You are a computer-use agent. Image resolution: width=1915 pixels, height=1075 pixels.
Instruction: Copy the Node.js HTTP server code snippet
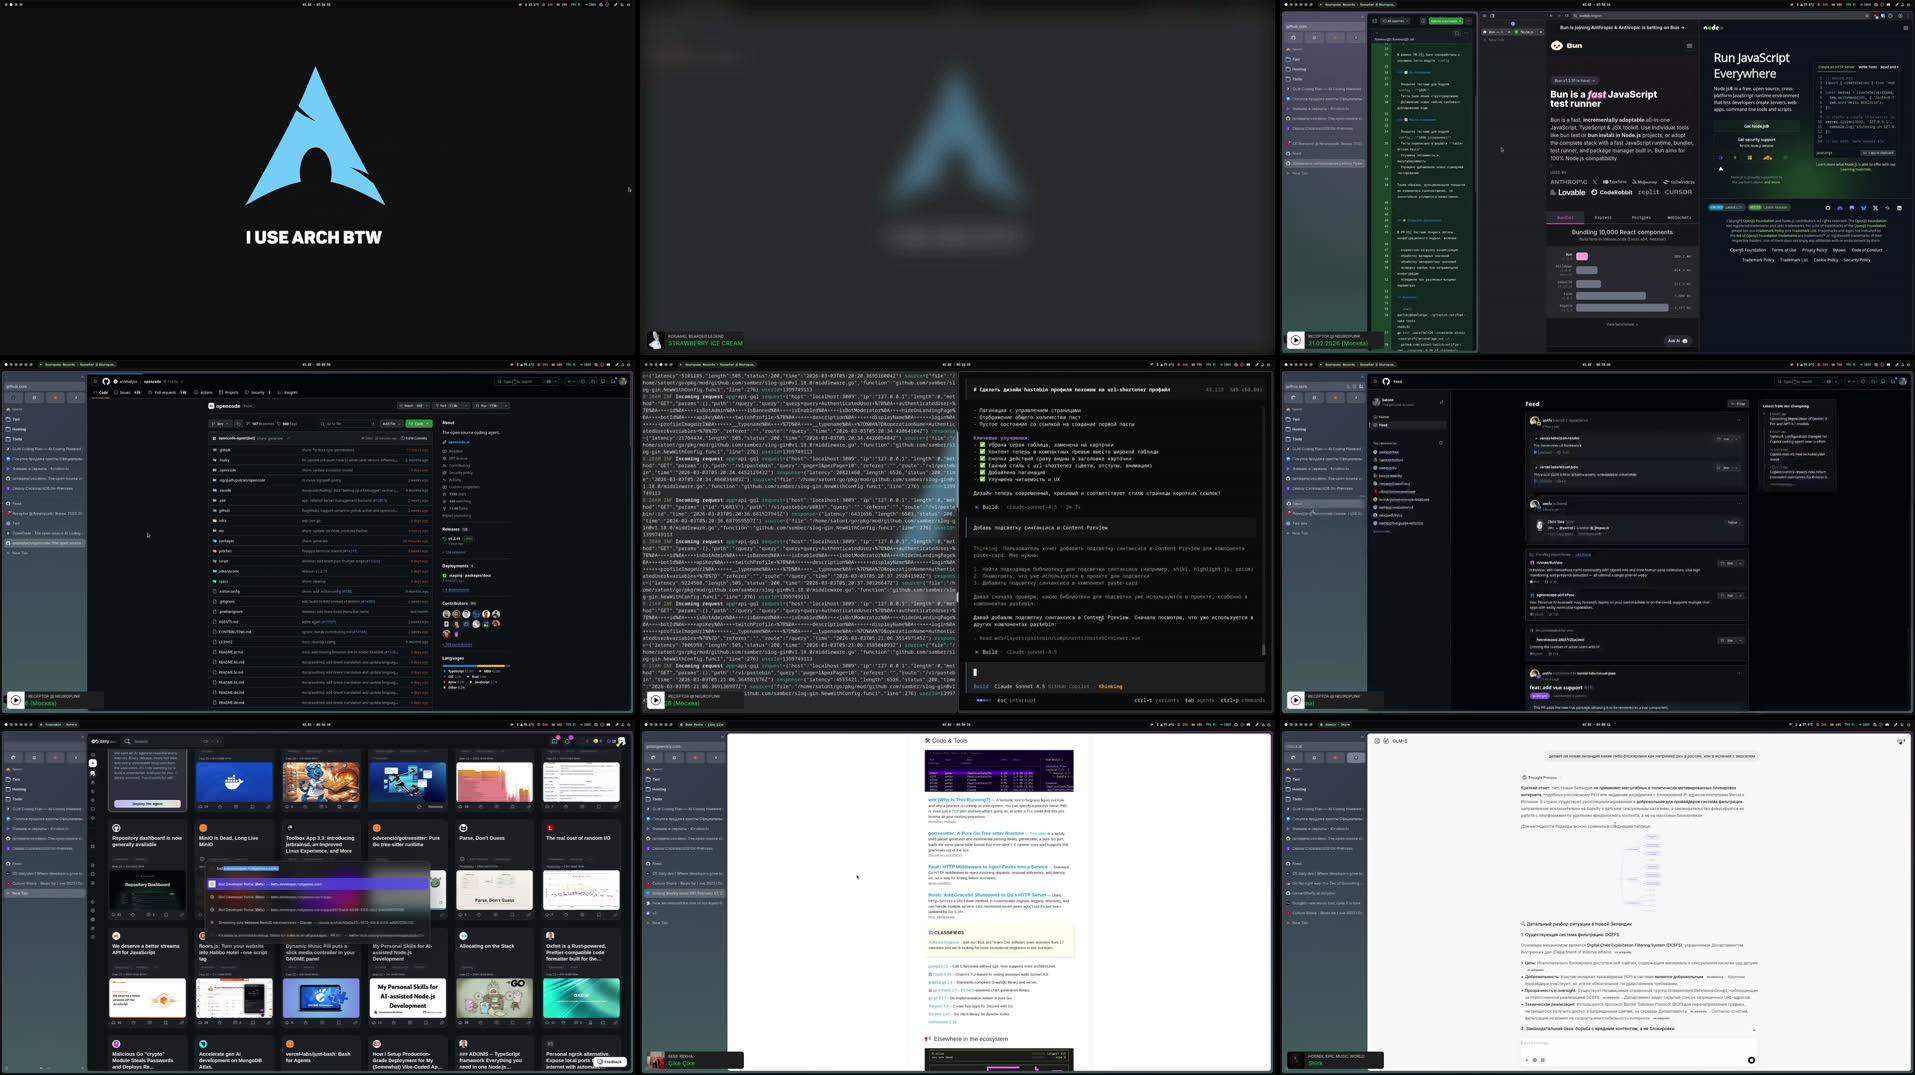point(1878,153)
